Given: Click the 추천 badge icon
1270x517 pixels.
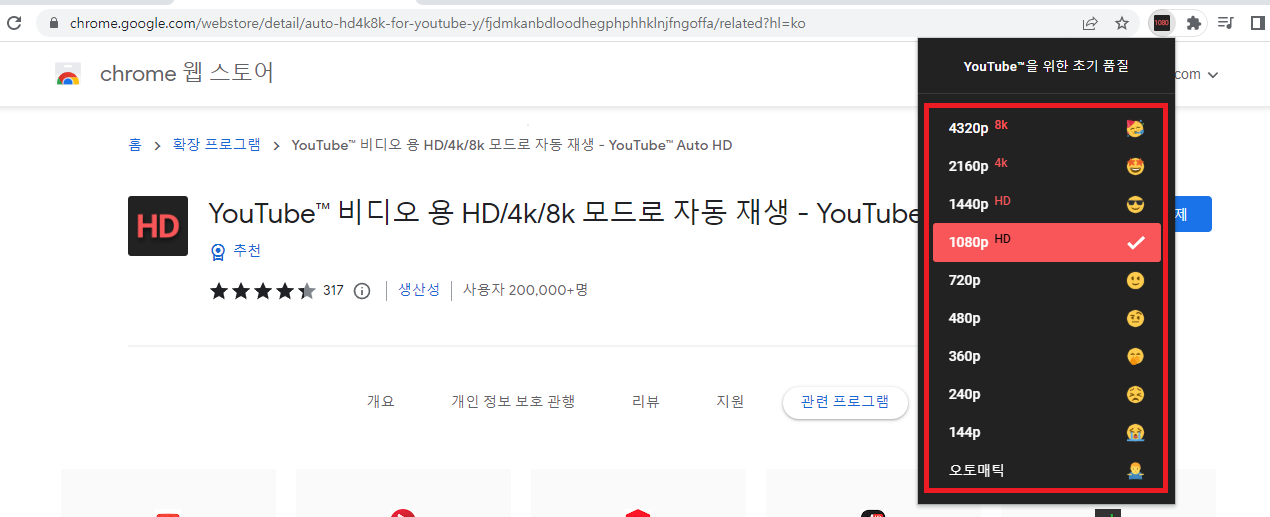Looking at the screenshot, I should 217,251.
